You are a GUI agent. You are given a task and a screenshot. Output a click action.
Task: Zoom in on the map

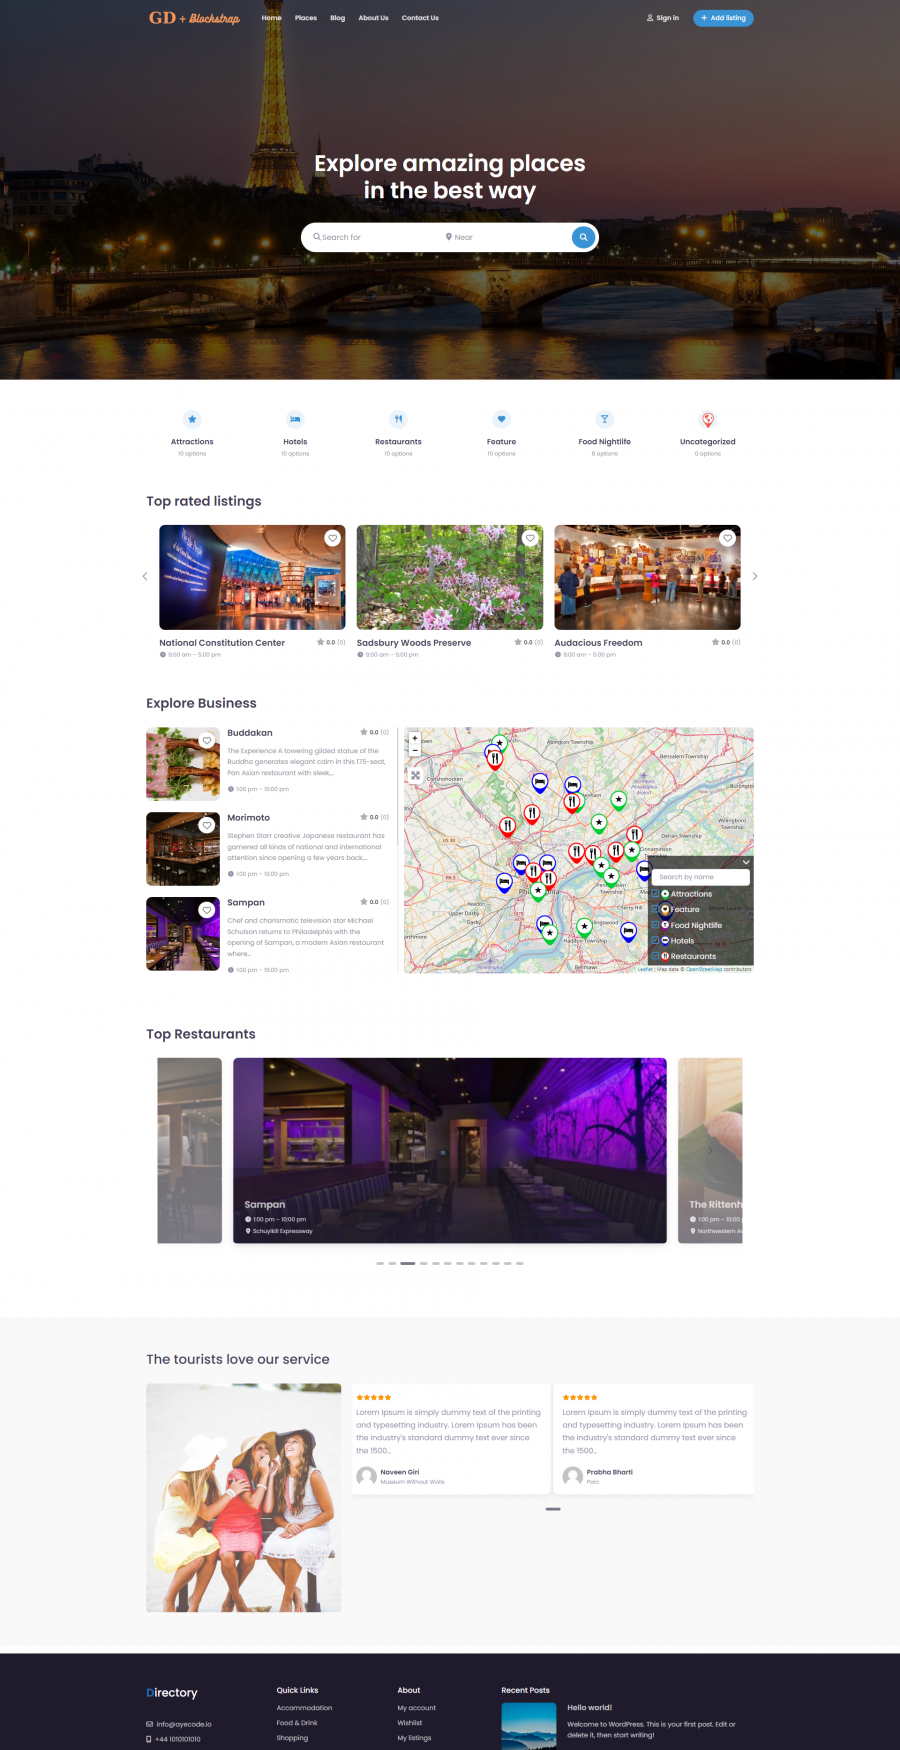click(x=415, y=739)
